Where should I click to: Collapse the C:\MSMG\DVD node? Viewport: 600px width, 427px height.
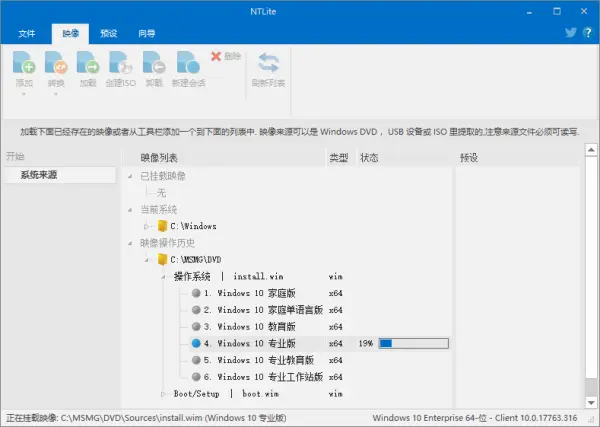point(146,260)
